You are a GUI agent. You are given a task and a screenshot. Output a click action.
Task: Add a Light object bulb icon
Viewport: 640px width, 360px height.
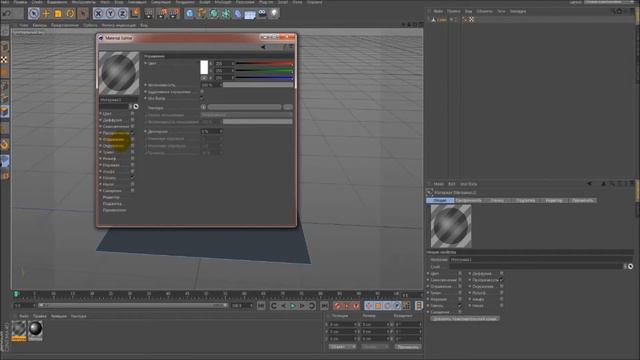(274, 13)
